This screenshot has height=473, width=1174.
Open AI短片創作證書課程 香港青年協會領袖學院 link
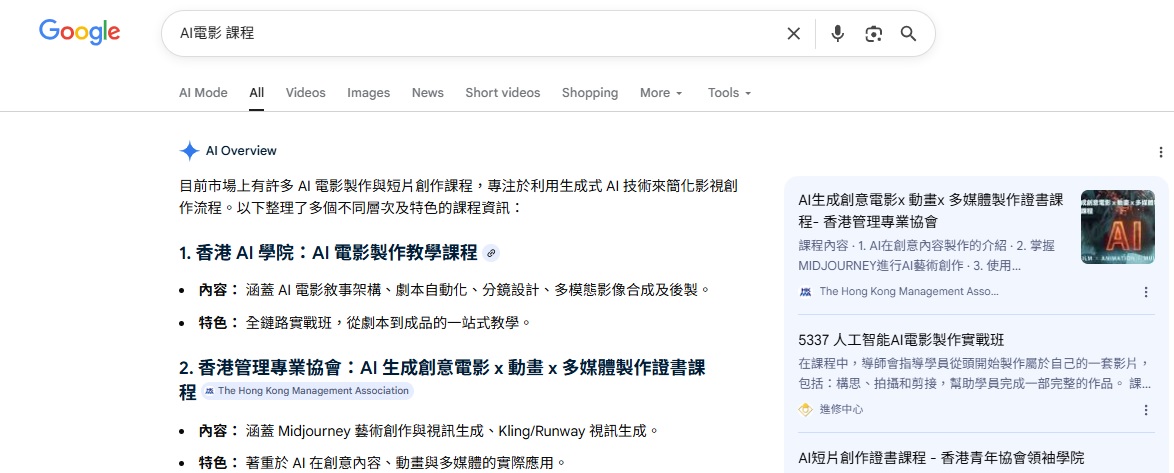[x=940, y=458]
